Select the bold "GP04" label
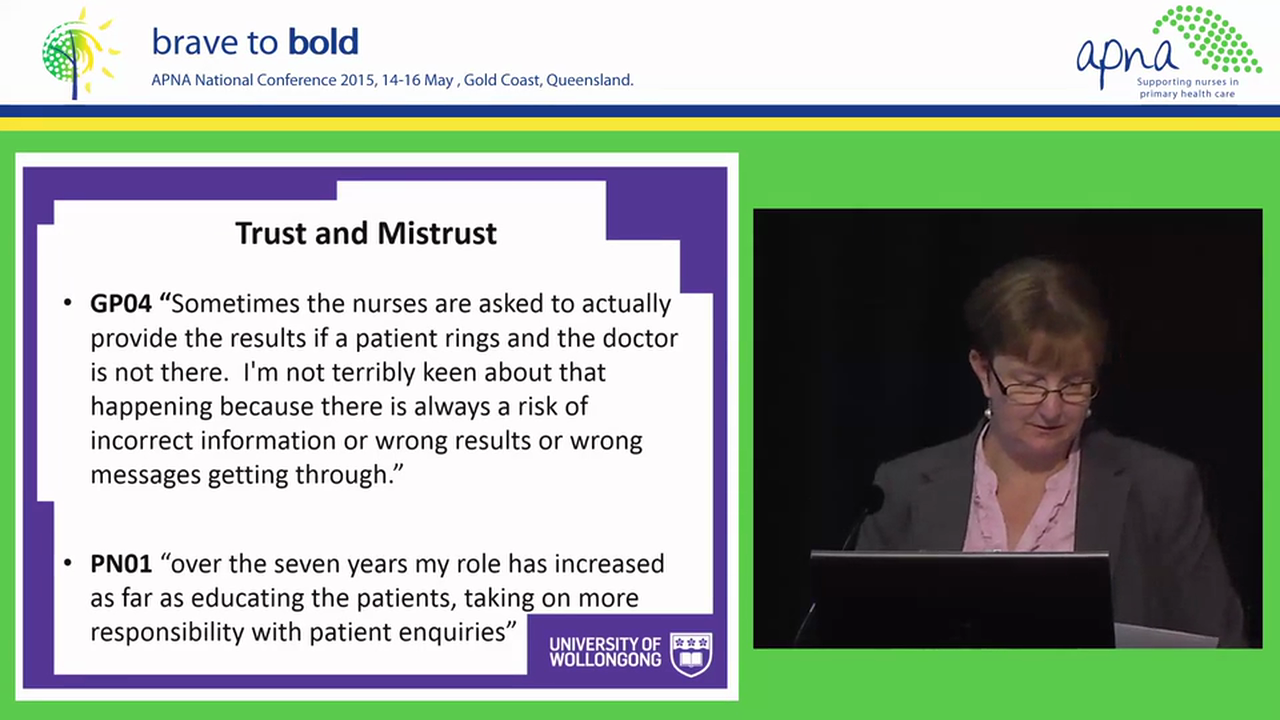Image resolution: width=1280 pixels, height=720 pixels. [120, 303]
